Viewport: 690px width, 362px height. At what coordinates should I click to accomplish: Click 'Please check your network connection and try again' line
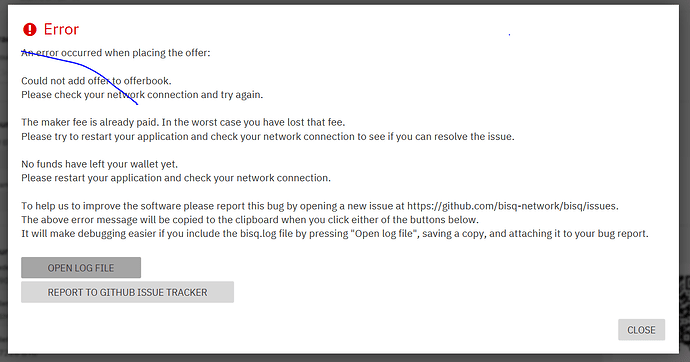(x=142, y=95)
